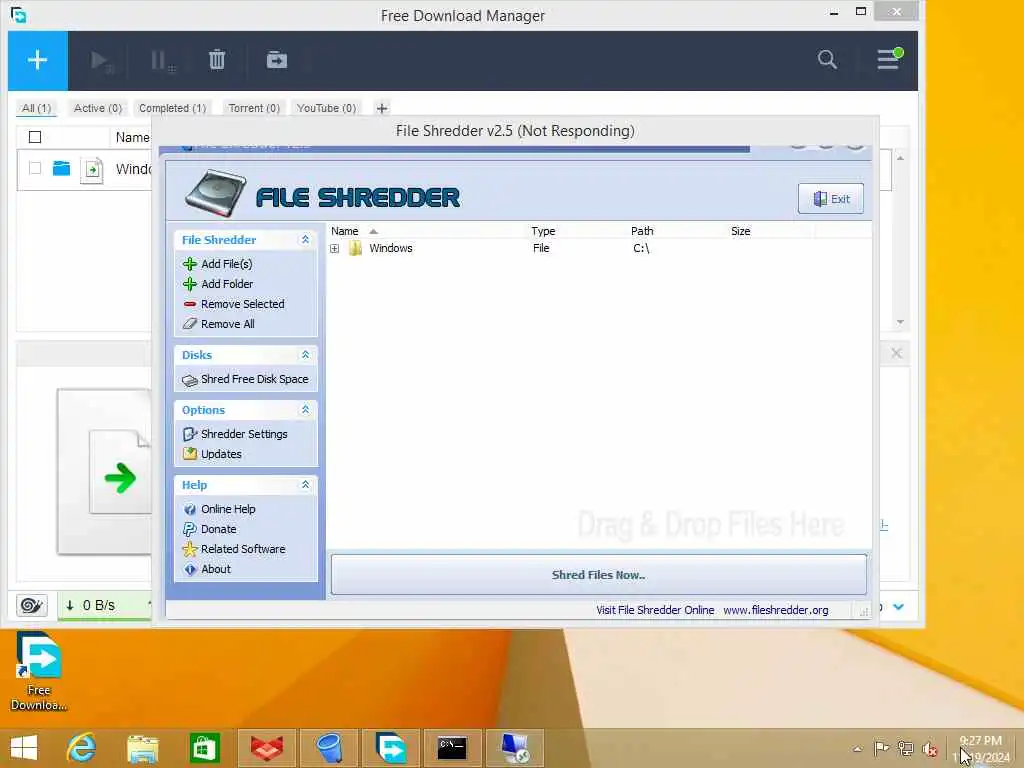The width and height of the screenshot is (1024, 768).
Task: Click Shred Files Now button
Action: [598, 575]
